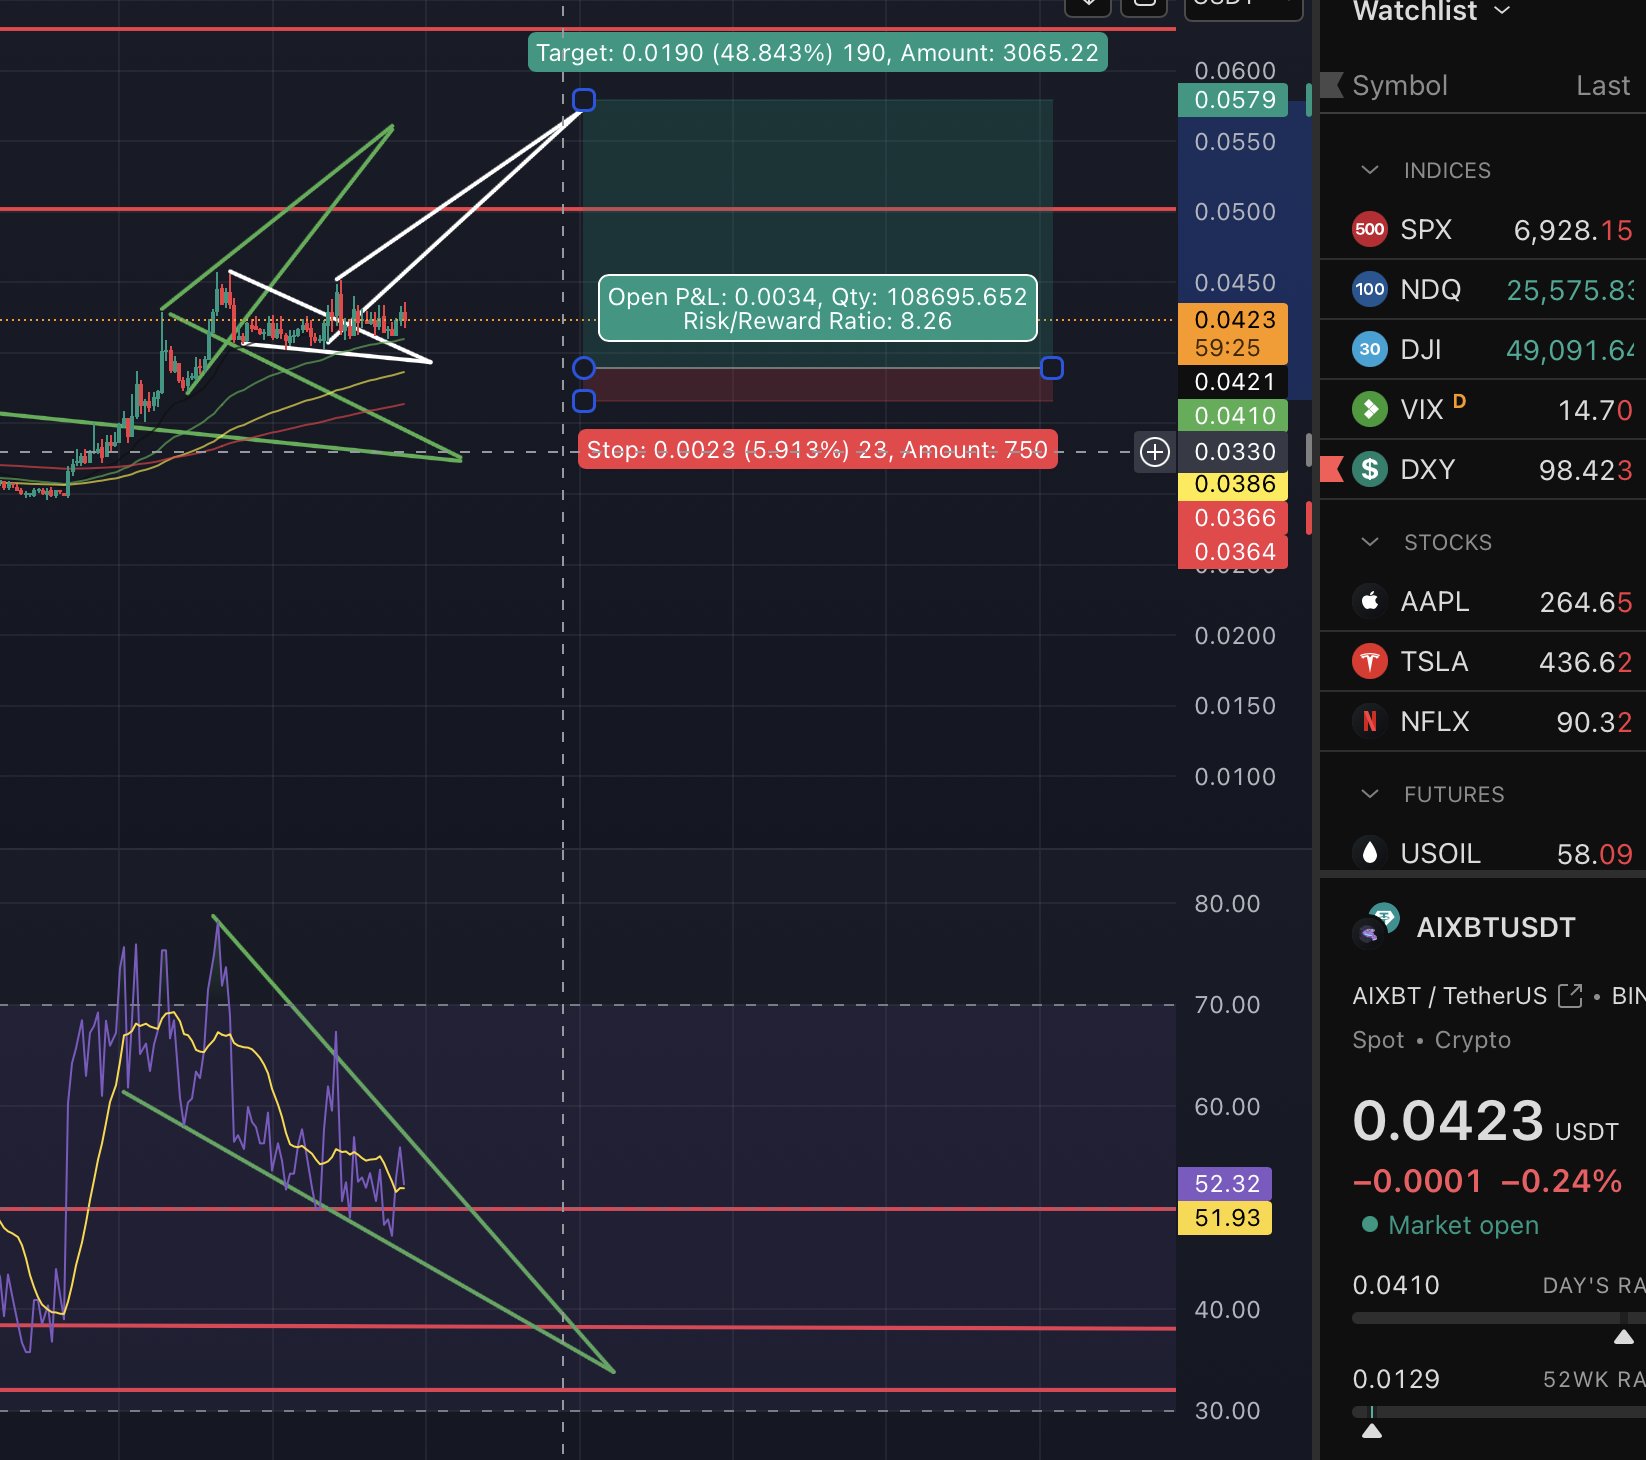Click the DJI 30 logo icon

pyautogui.click(x=1370, y=350)
